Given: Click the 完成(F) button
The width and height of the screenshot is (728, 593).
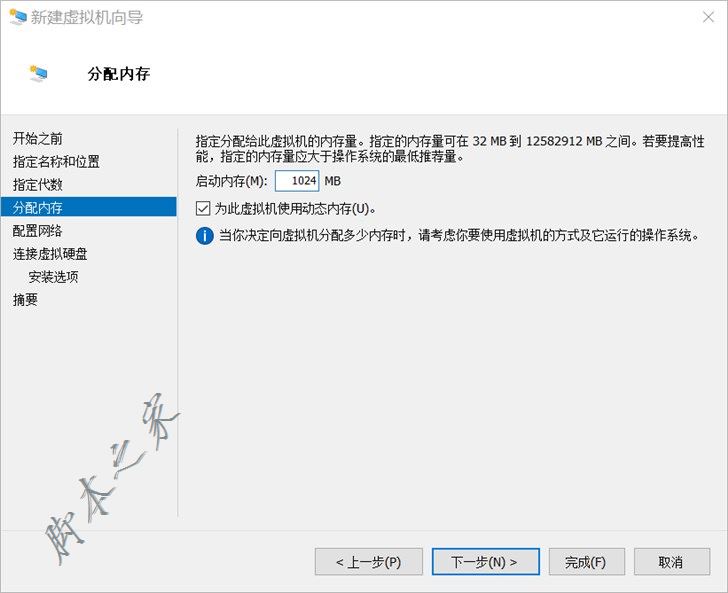Looking at the screenshot, I should (x=585, y=562).
